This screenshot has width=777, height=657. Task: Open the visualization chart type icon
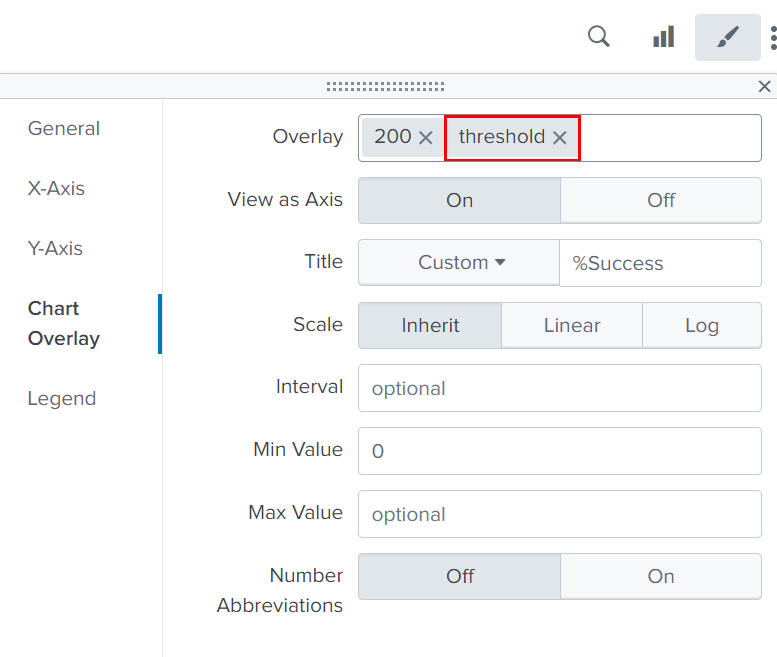click(663, 37)
